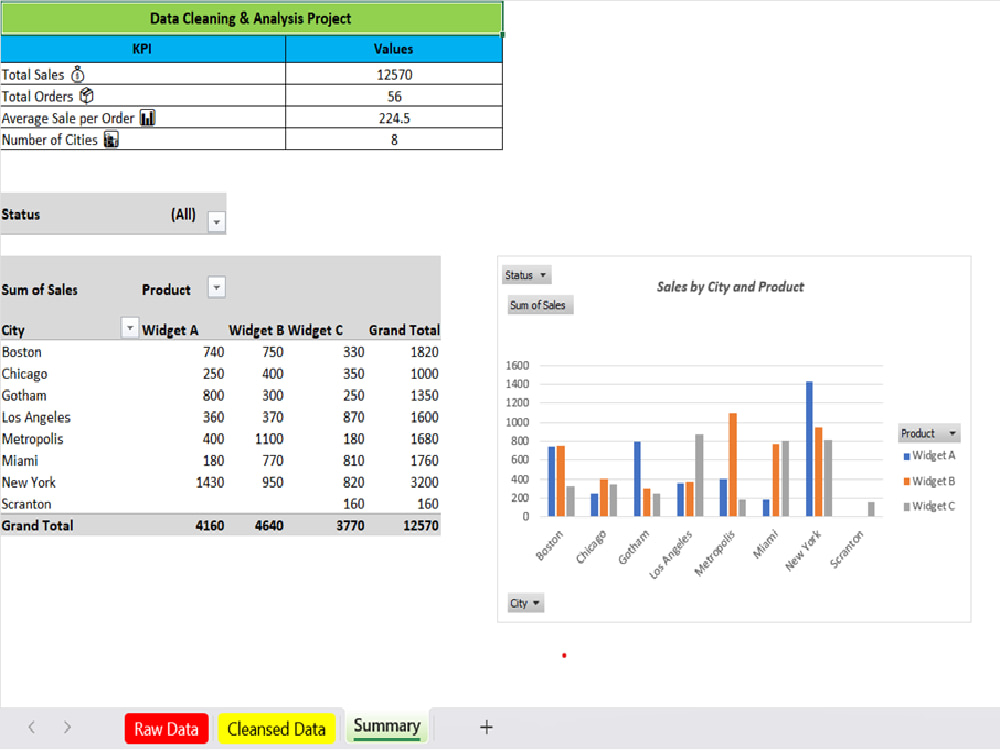The width and height of the screenshot is (1000, 750).
Task: Go to next sheet with right arrow
Action: tap(68, 727)
